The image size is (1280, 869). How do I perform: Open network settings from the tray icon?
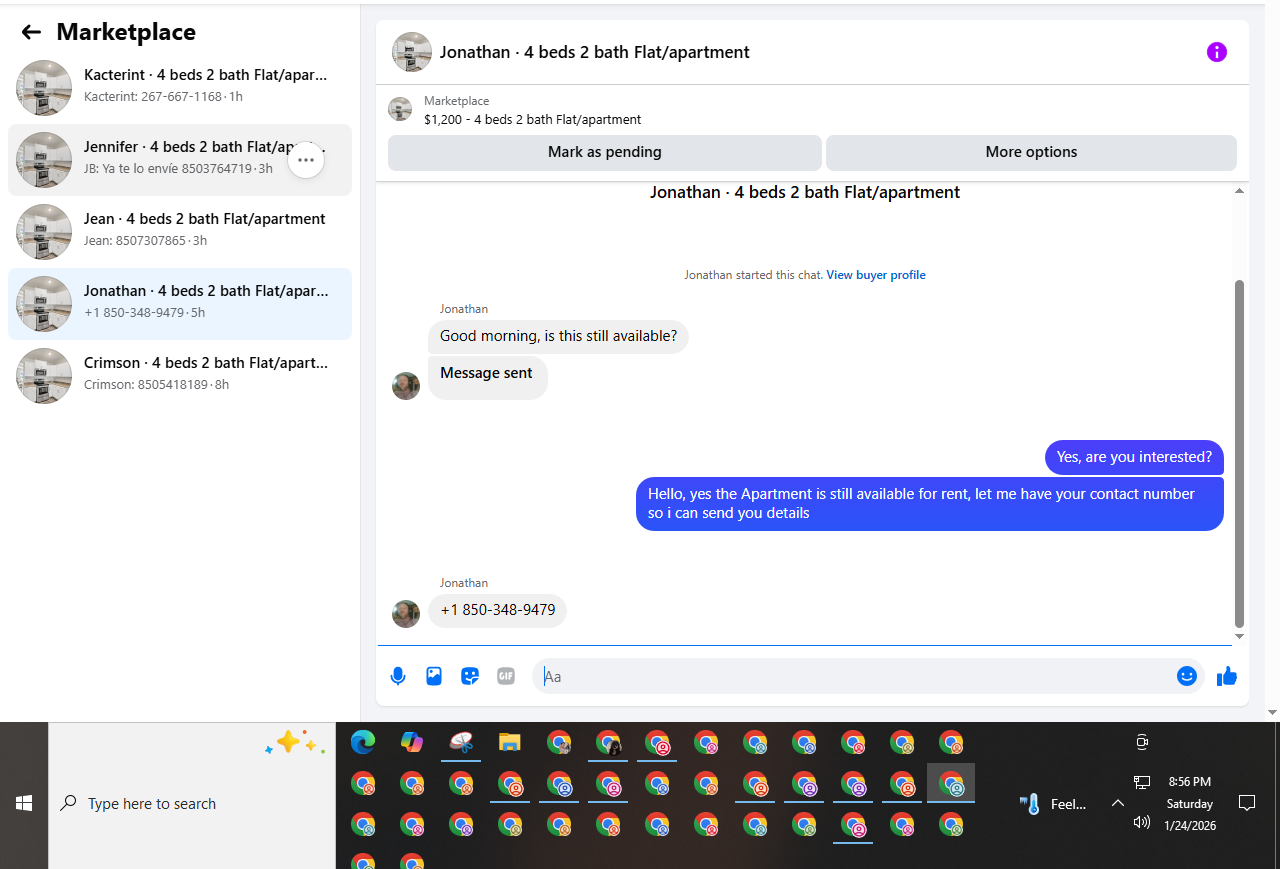(1141, 782)
